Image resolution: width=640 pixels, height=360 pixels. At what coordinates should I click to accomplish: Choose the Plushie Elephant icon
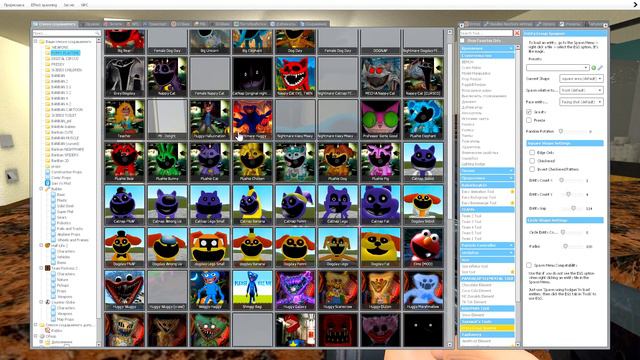[423, 119]
